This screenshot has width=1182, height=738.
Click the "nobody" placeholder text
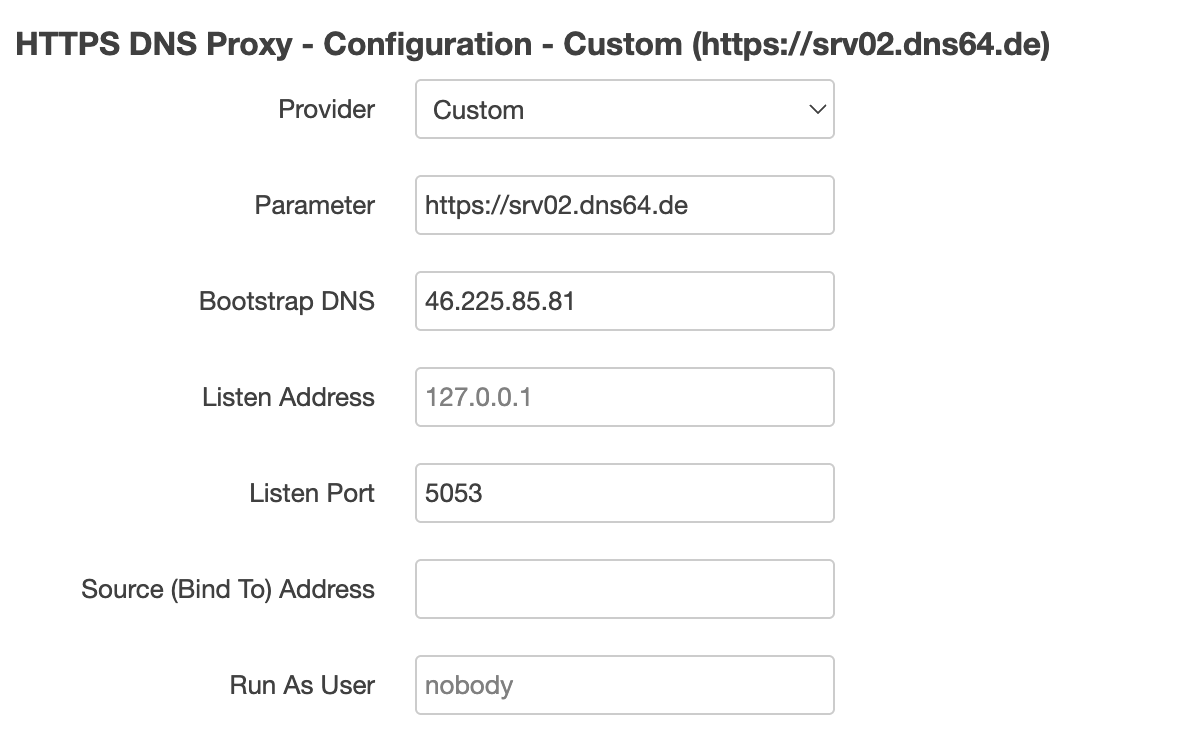pyautogui.click(x=468, y=685)
